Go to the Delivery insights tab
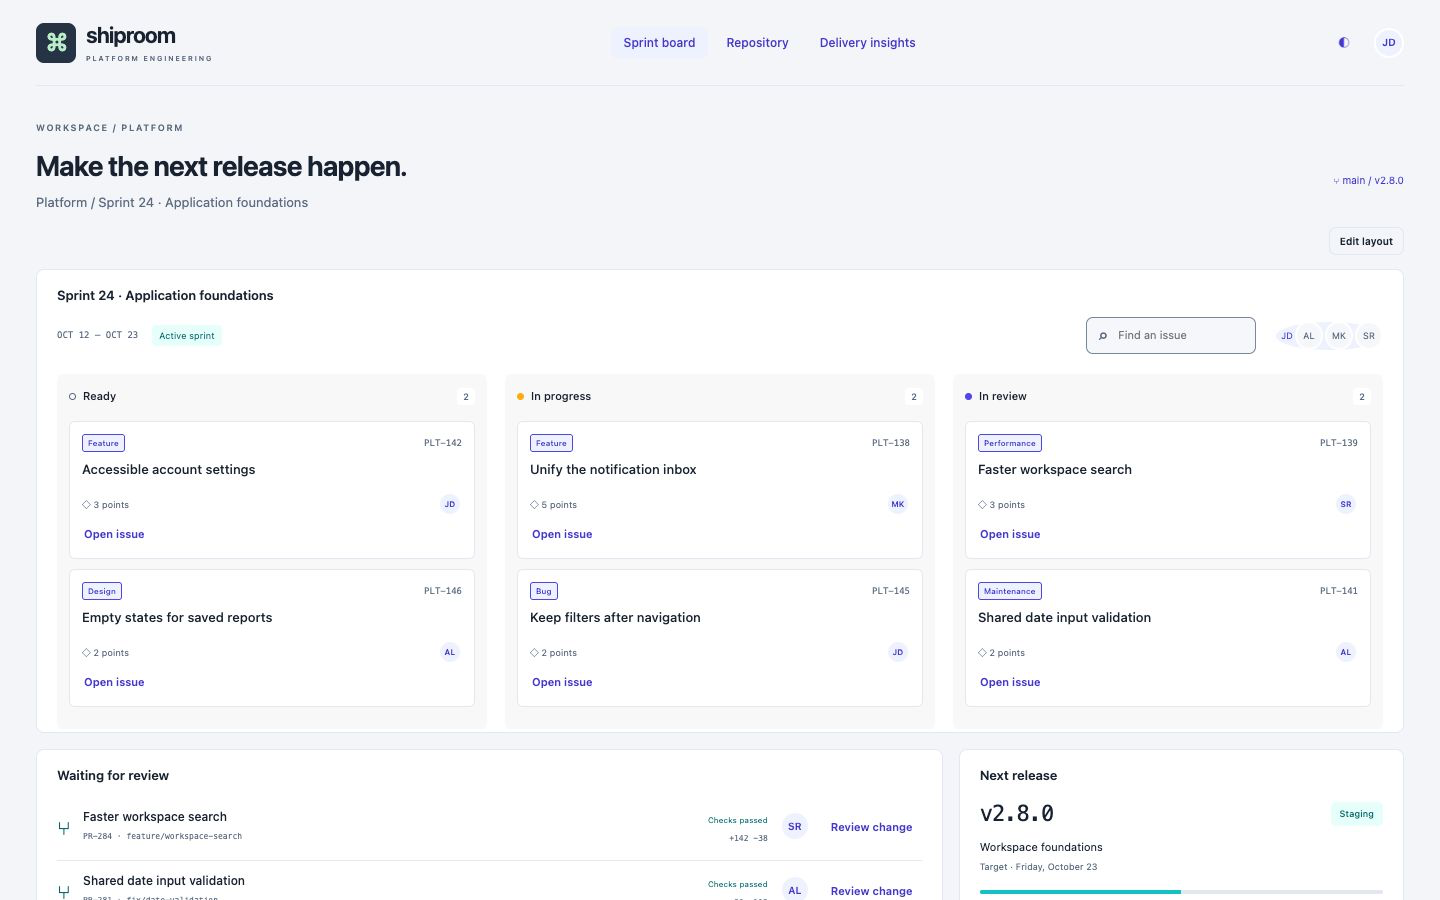1440x900 pixels. coord(867,43)
